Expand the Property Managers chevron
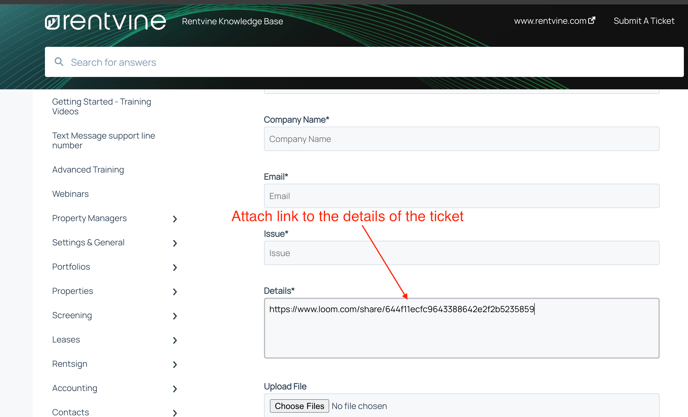 175,219
